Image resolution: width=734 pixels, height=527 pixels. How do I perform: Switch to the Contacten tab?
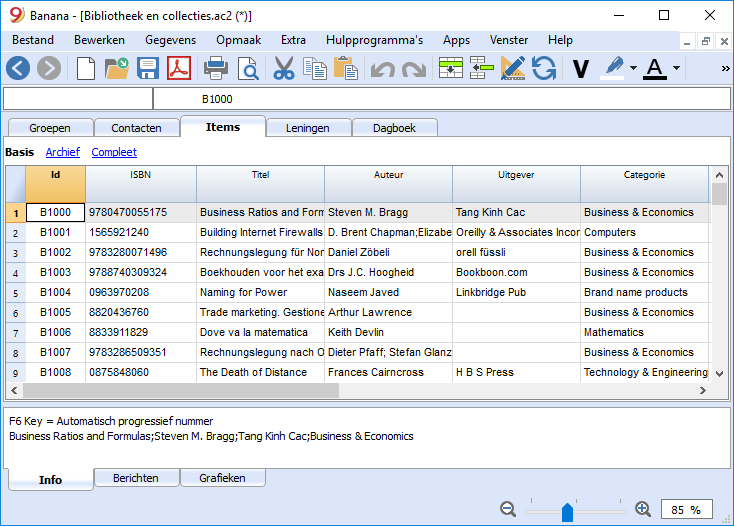point(136,128)
